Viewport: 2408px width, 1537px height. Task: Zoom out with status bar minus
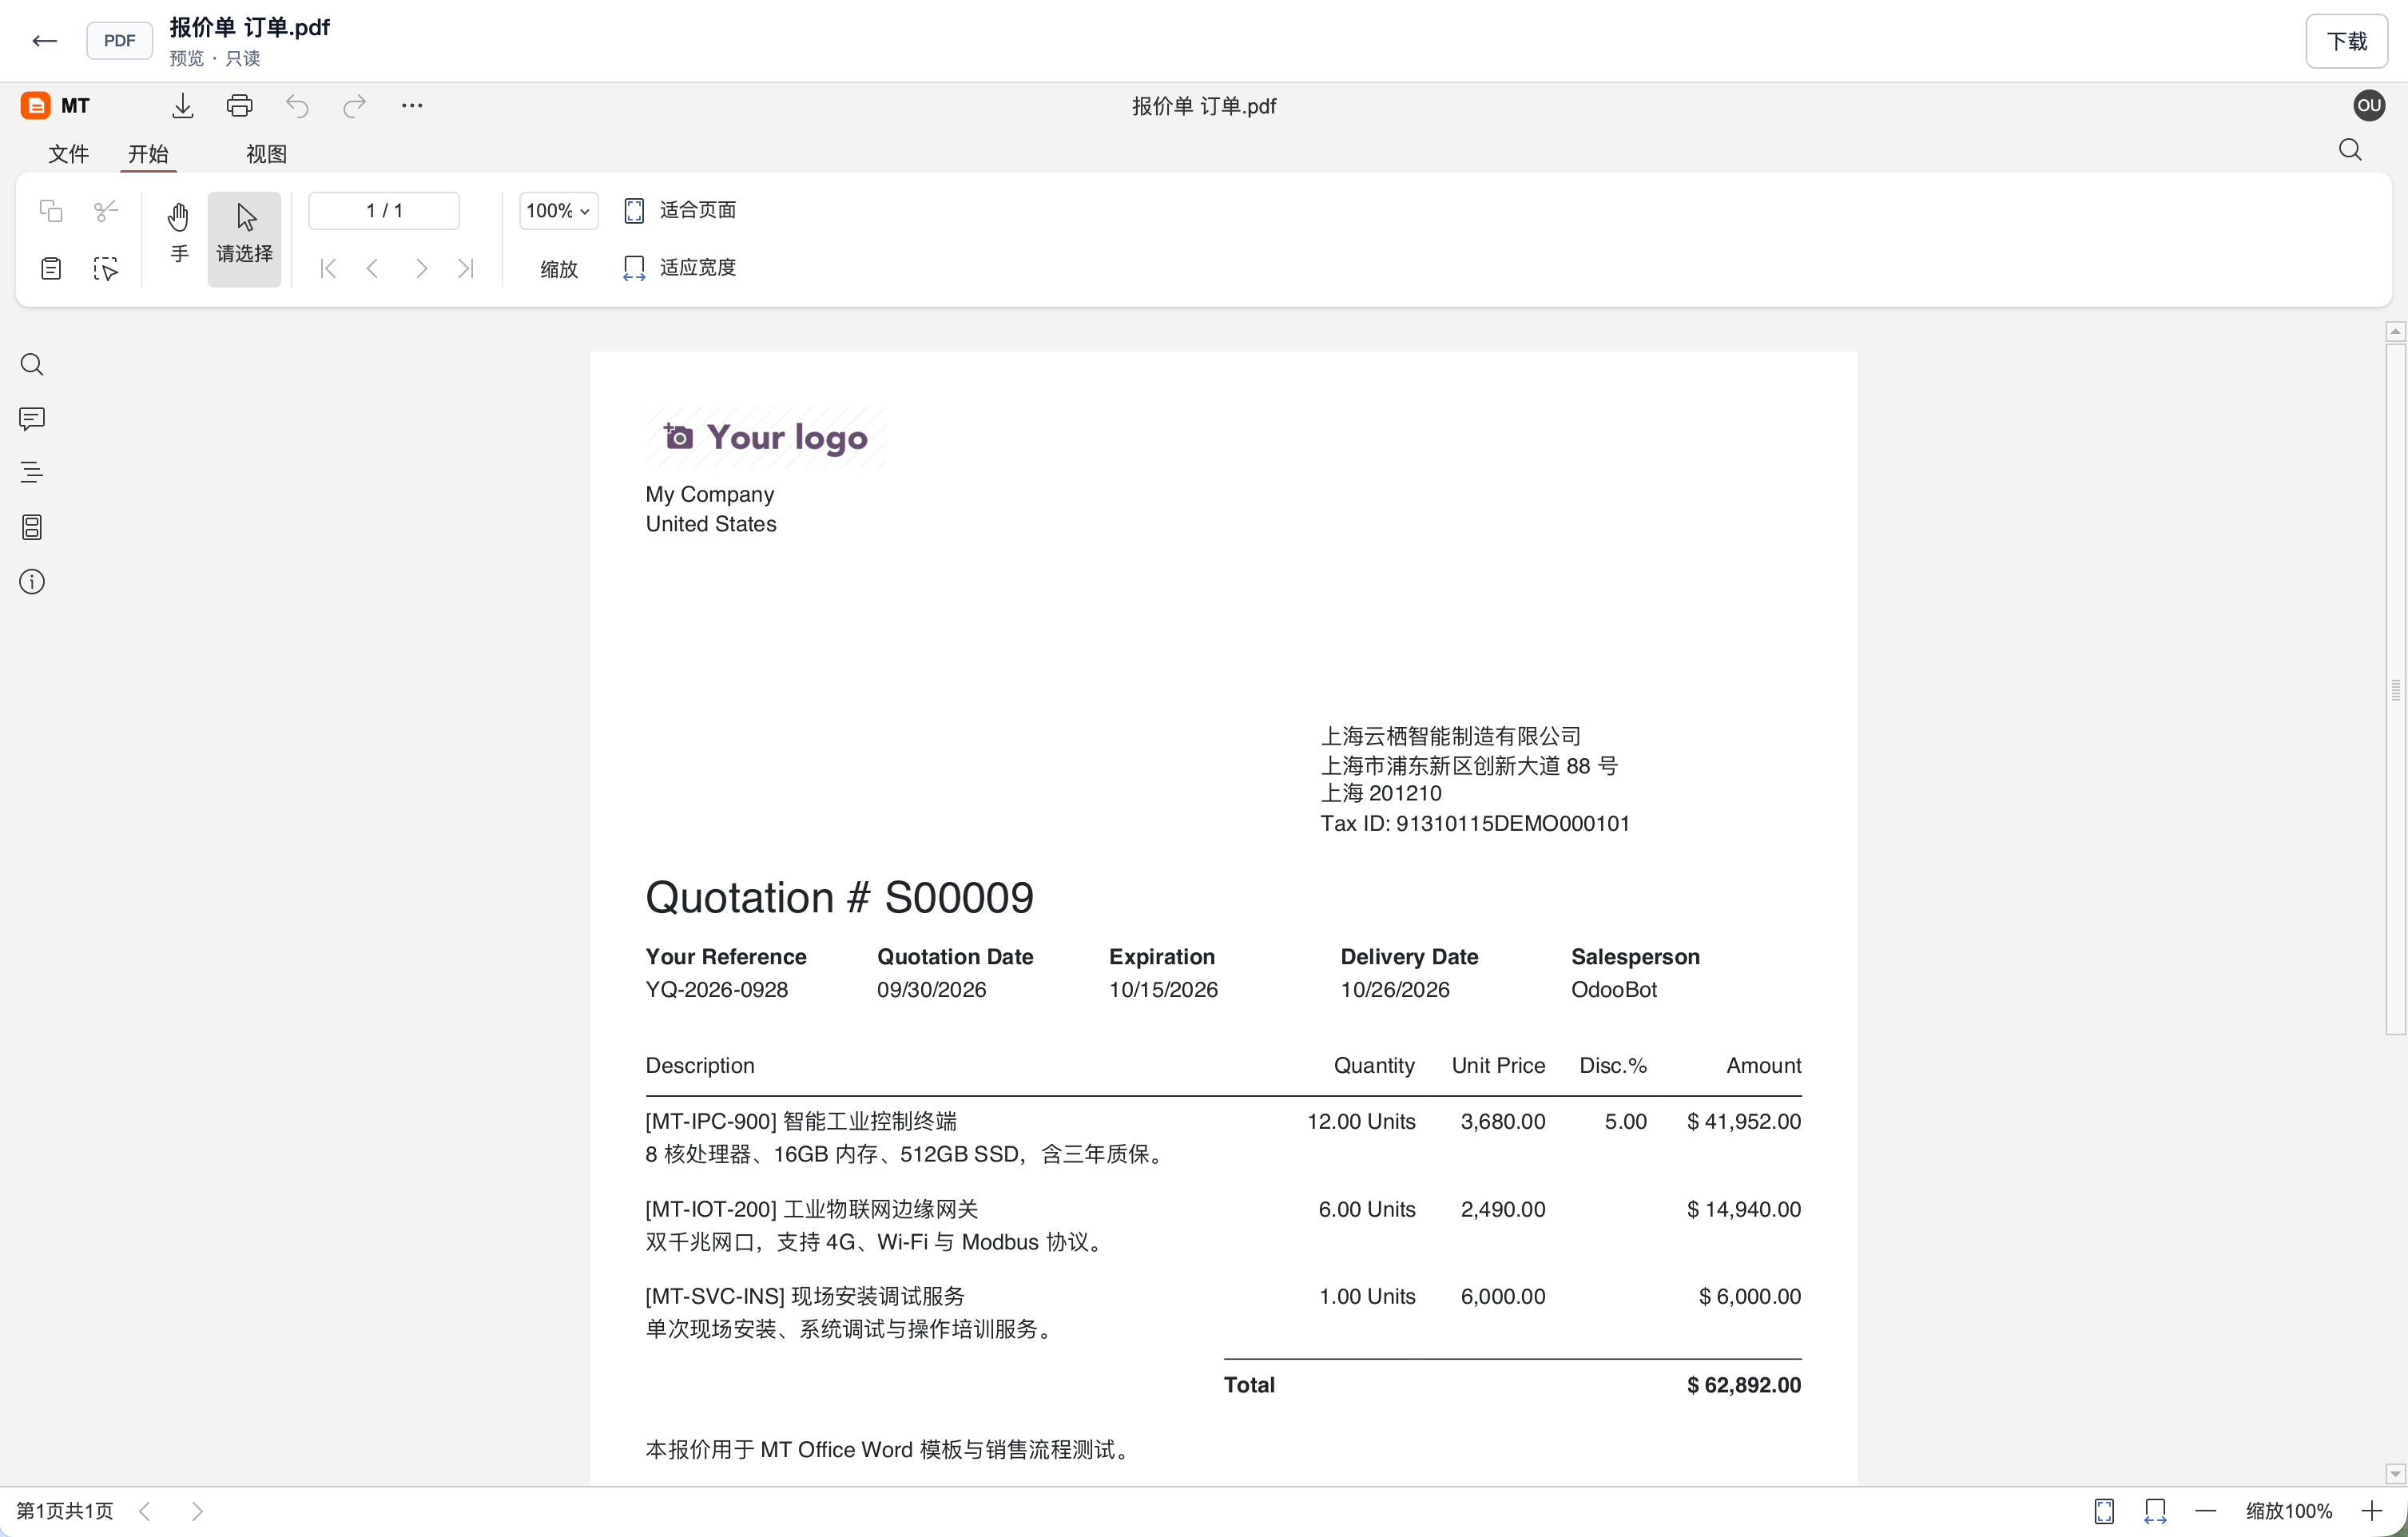(2205, 1510)
